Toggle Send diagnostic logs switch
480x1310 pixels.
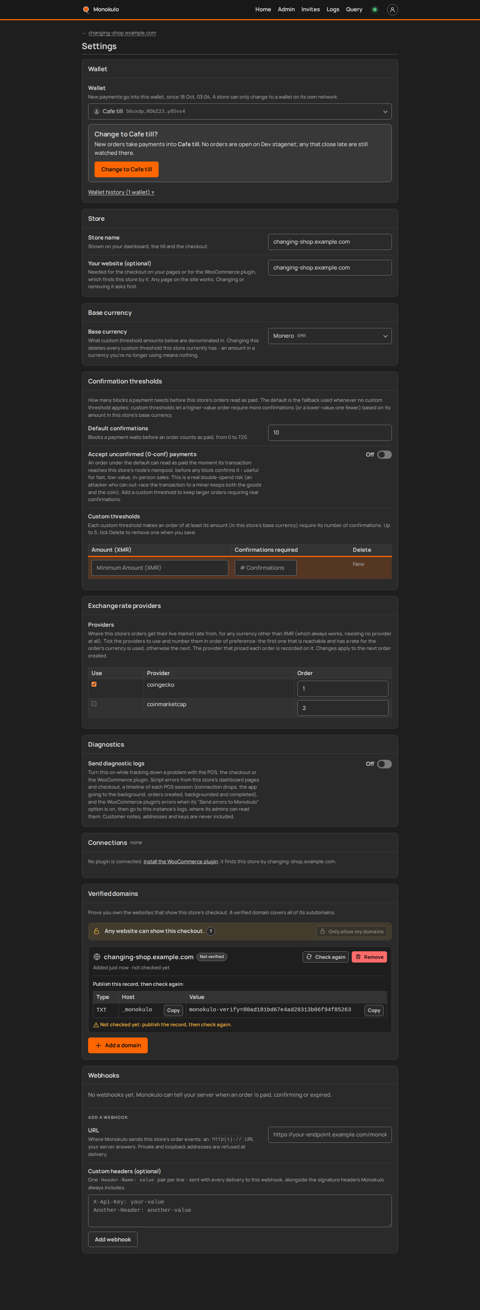384,764
